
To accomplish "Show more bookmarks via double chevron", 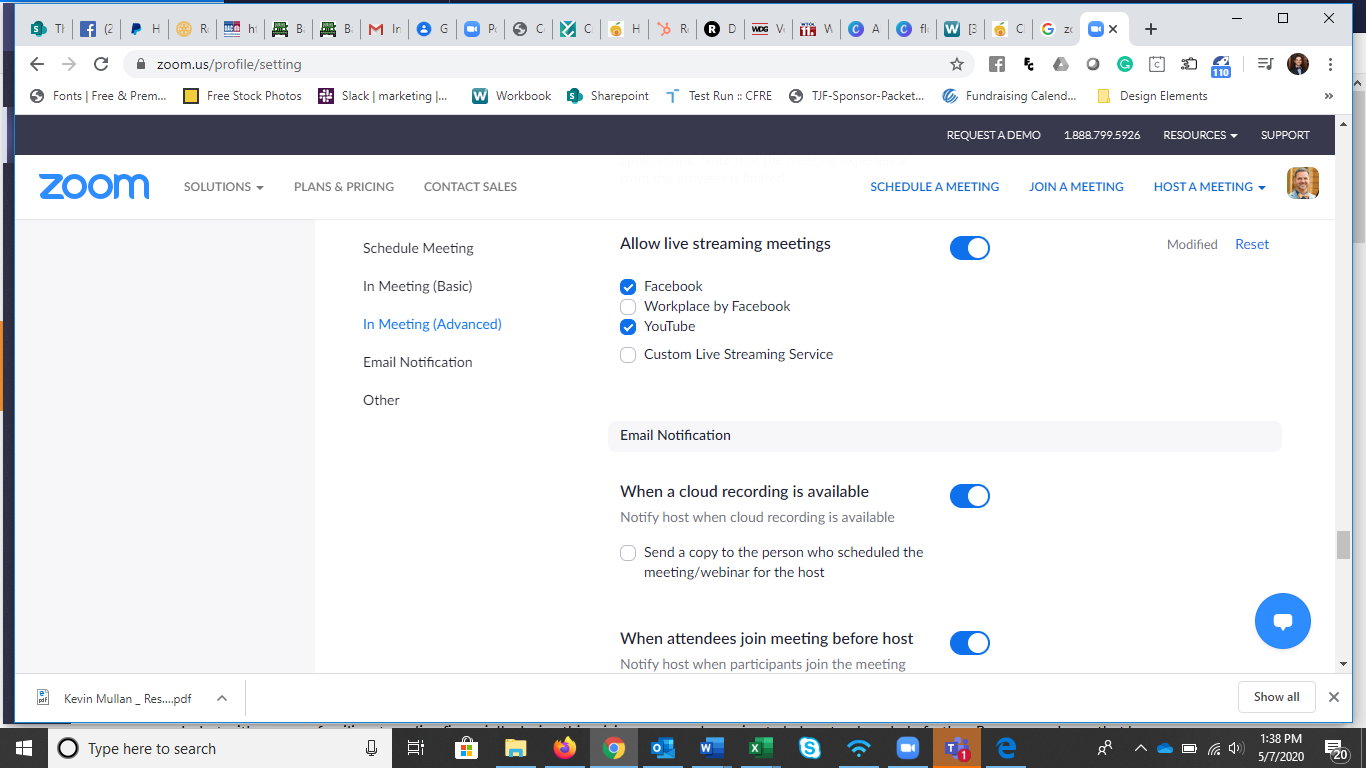I will pyautogui.click(x=1329, y=96).
